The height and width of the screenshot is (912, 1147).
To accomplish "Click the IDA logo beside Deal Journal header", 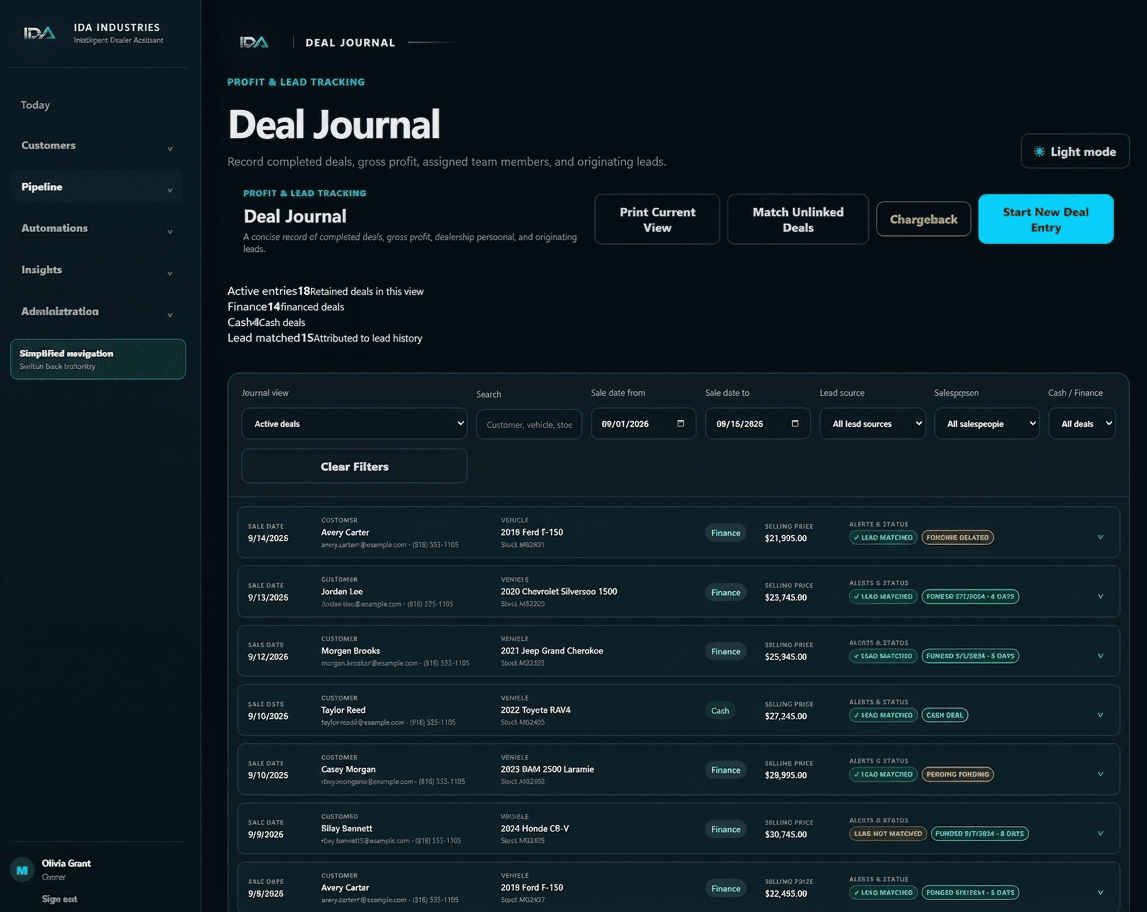I will [x=254, y=42].
